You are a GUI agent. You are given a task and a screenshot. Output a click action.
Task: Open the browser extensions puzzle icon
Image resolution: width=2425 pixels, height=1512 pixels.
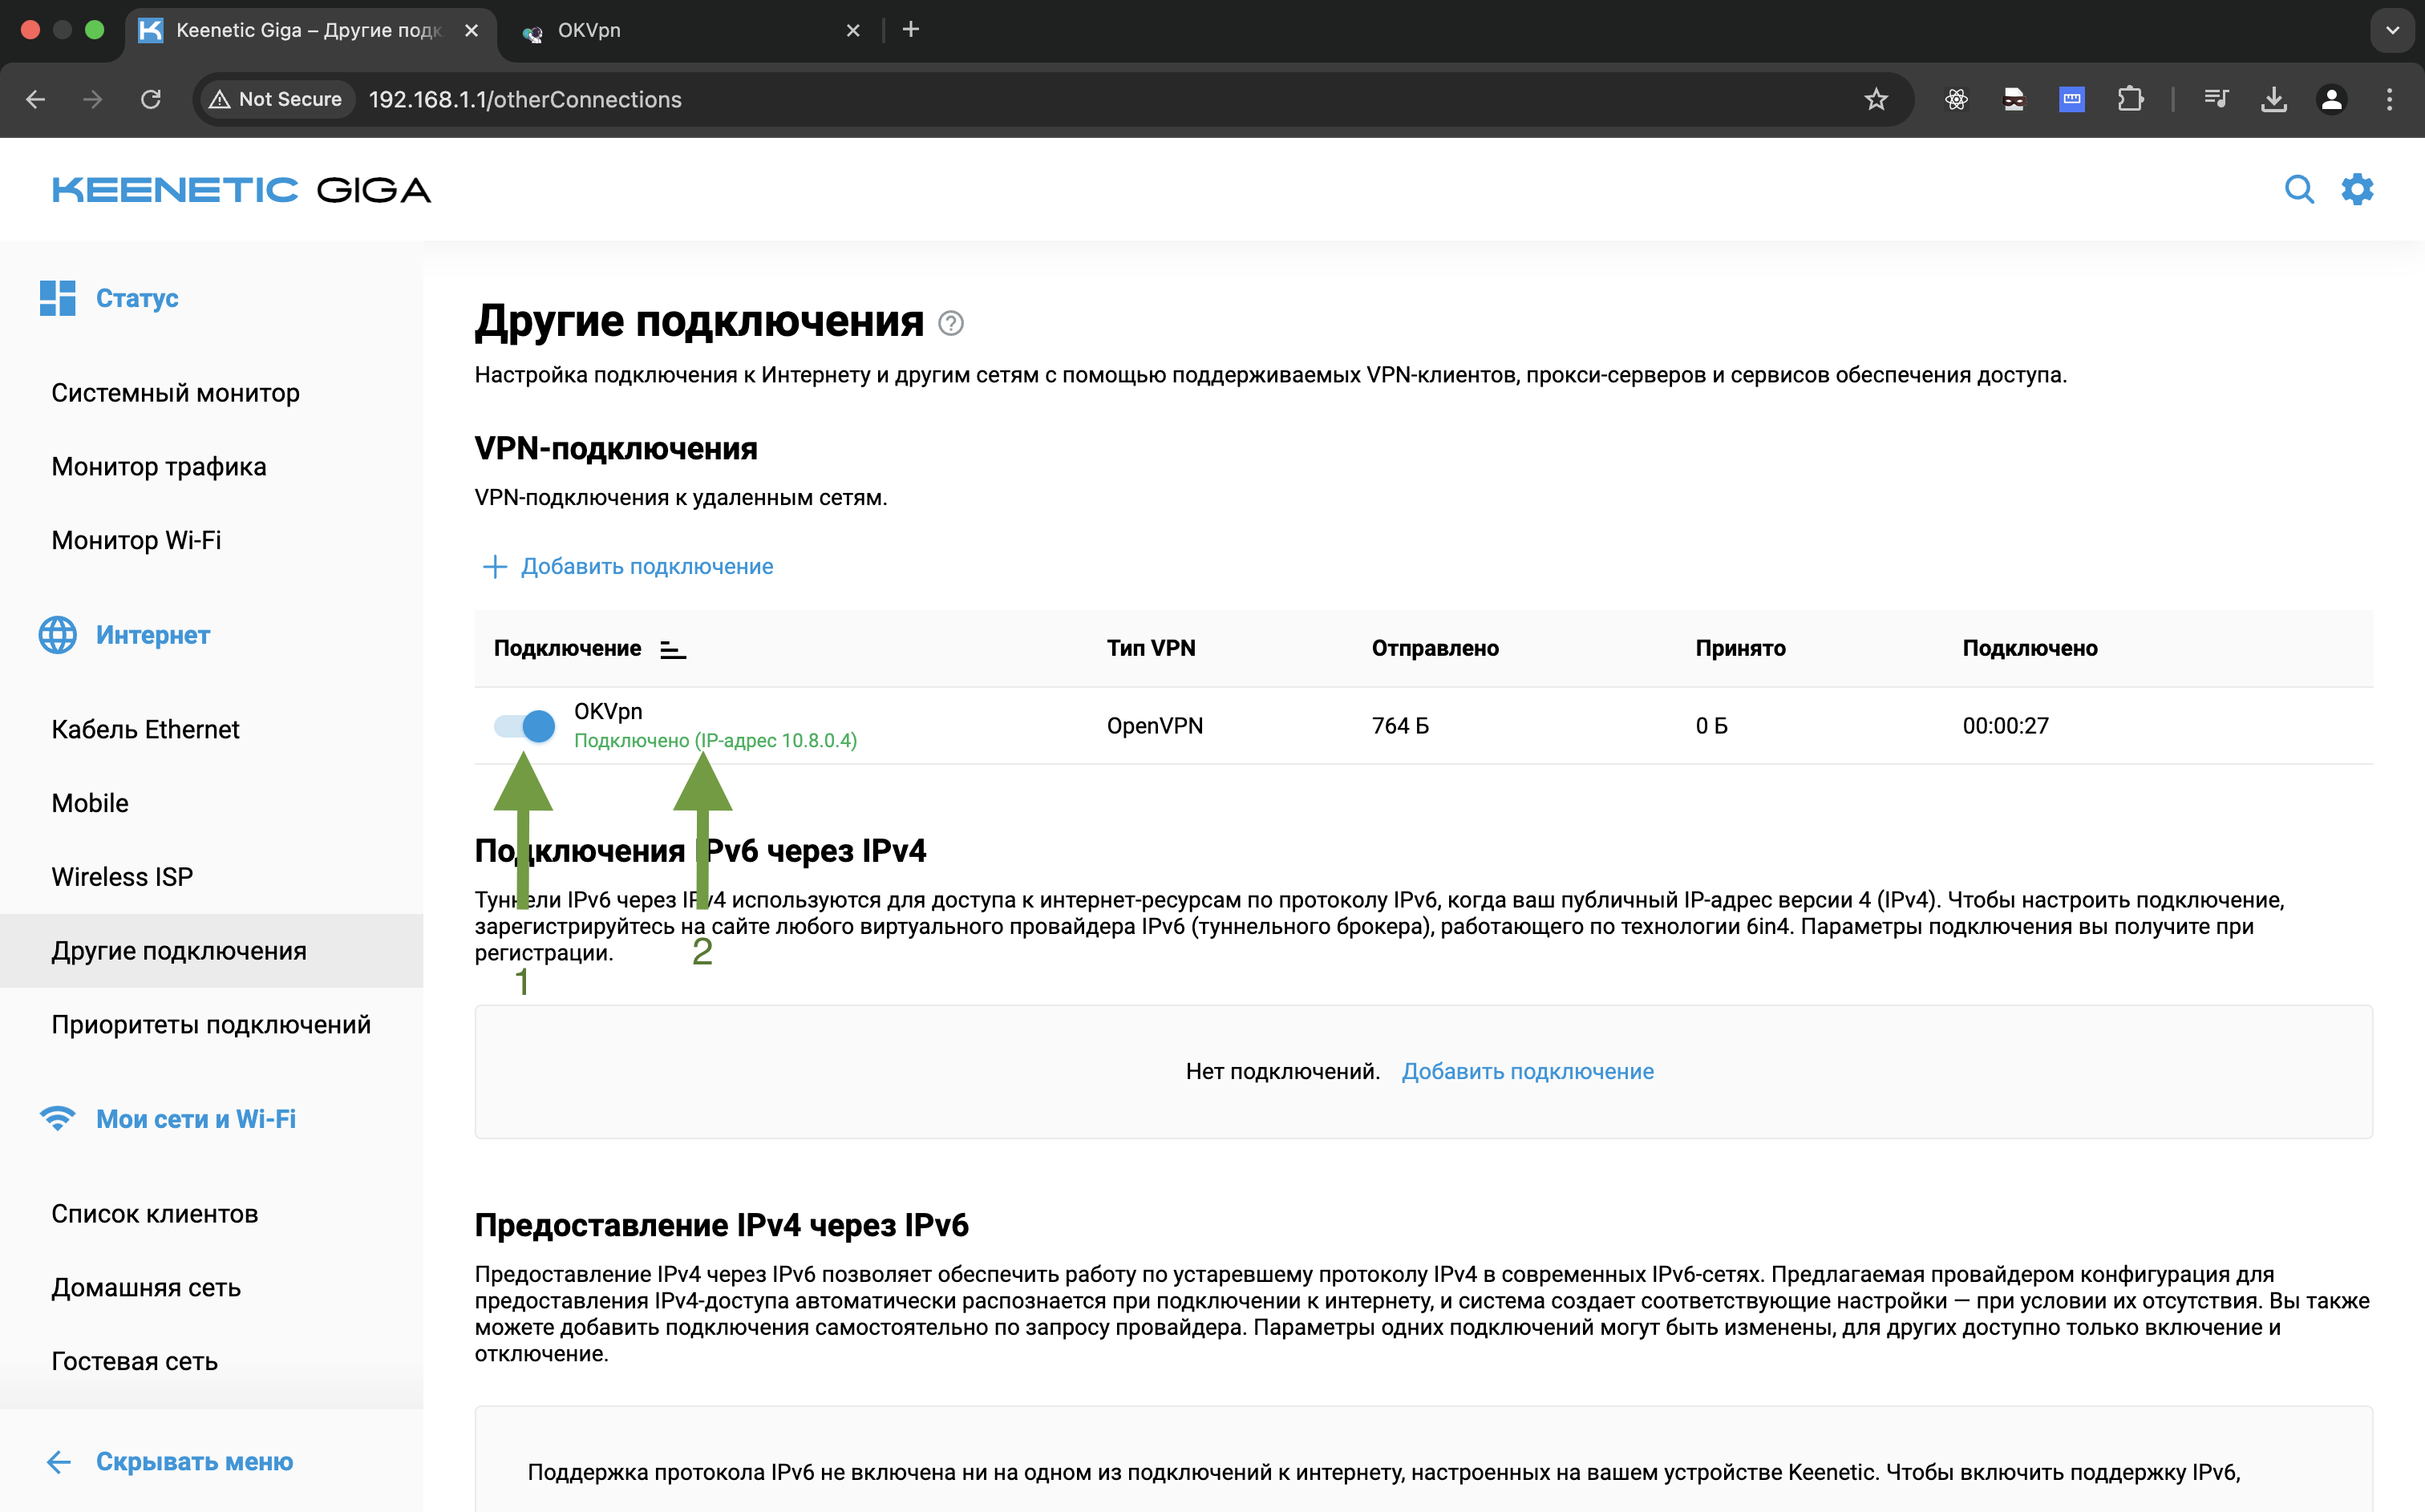(2130, 99)
